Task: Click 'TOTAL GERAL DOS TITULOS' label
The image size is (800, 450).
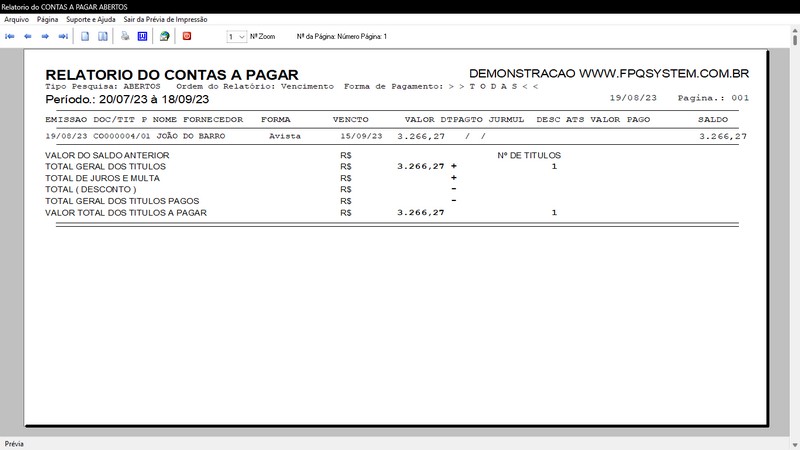Action: pyautogui.click(x=106, y=166)
